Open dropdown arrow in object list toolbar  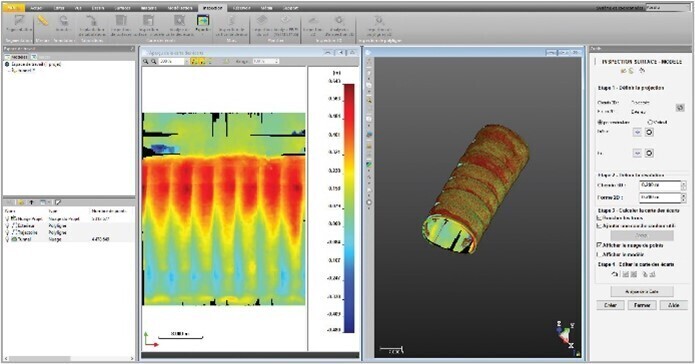click(48, 203)
